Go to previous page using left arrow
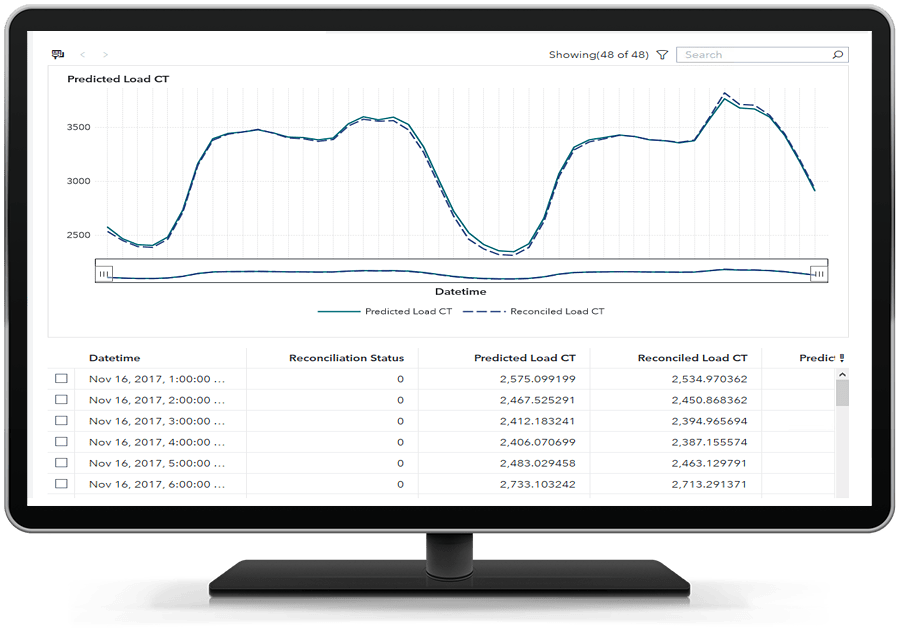This screenshot has height=629, width=900. click(x=83, y=55)
